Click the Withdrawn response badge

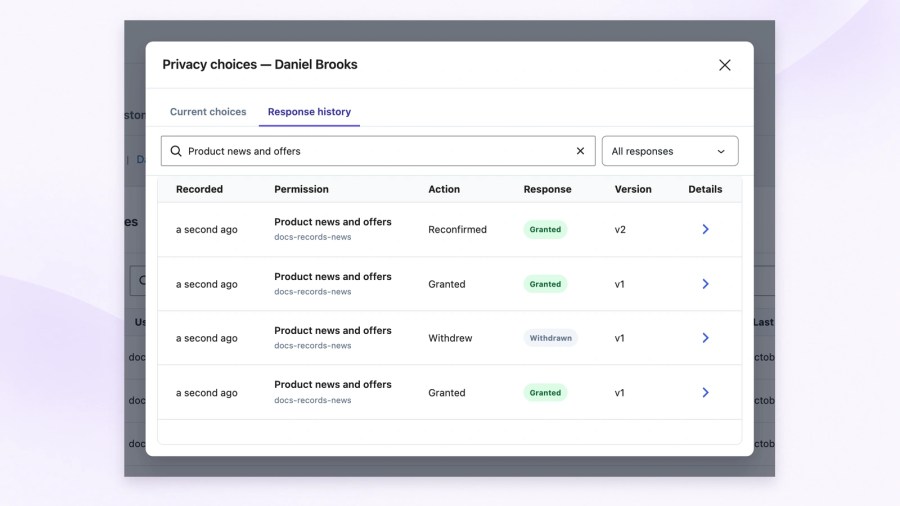[x=550, y=338]
